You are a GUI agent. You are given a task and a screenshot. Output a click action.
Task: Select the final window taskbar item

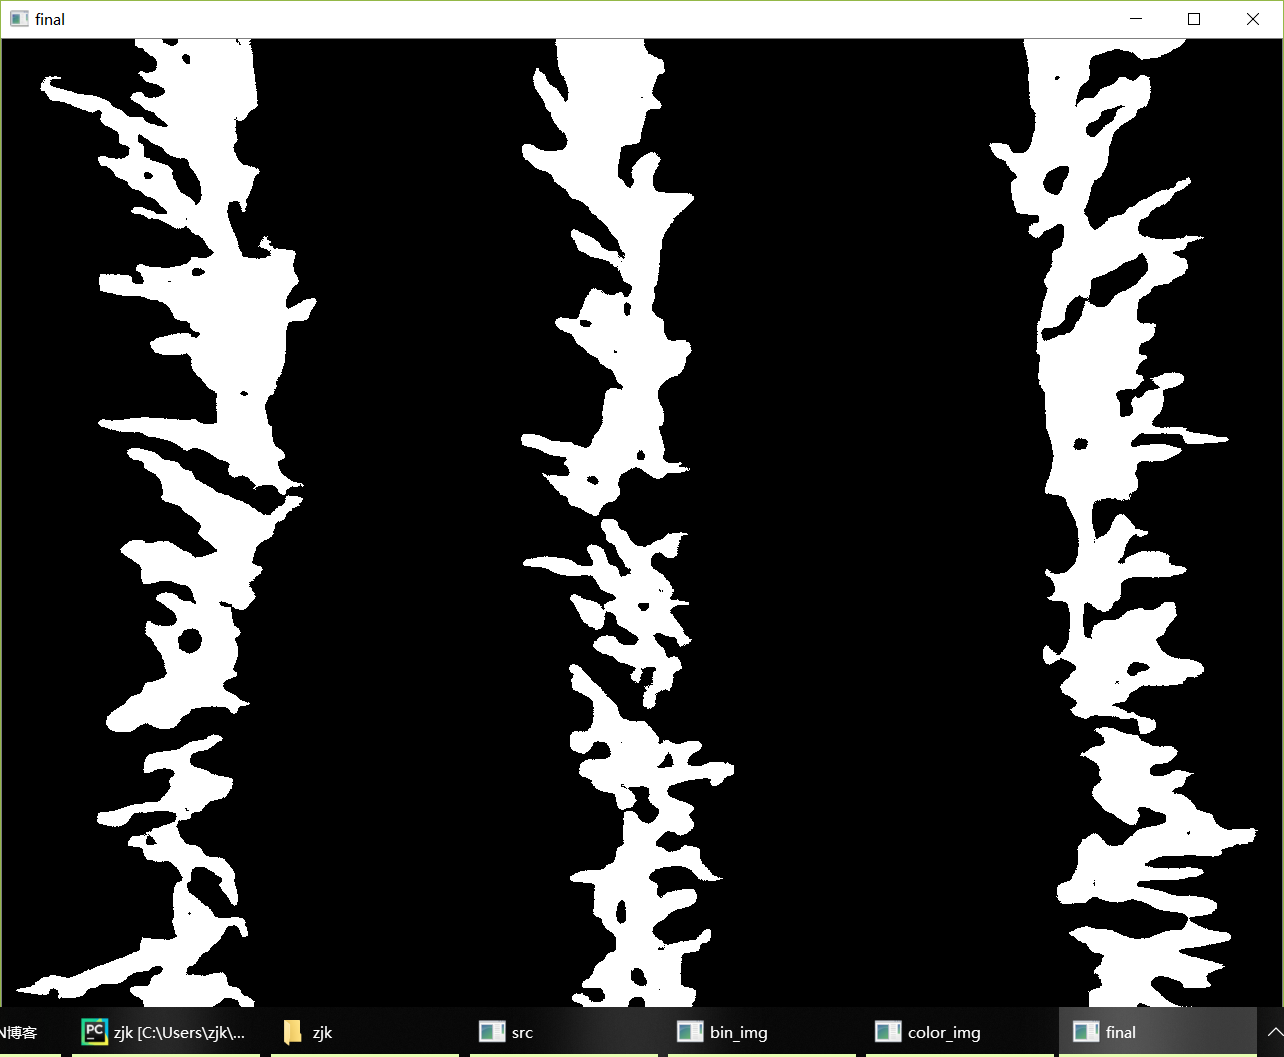(1157, 1032)
